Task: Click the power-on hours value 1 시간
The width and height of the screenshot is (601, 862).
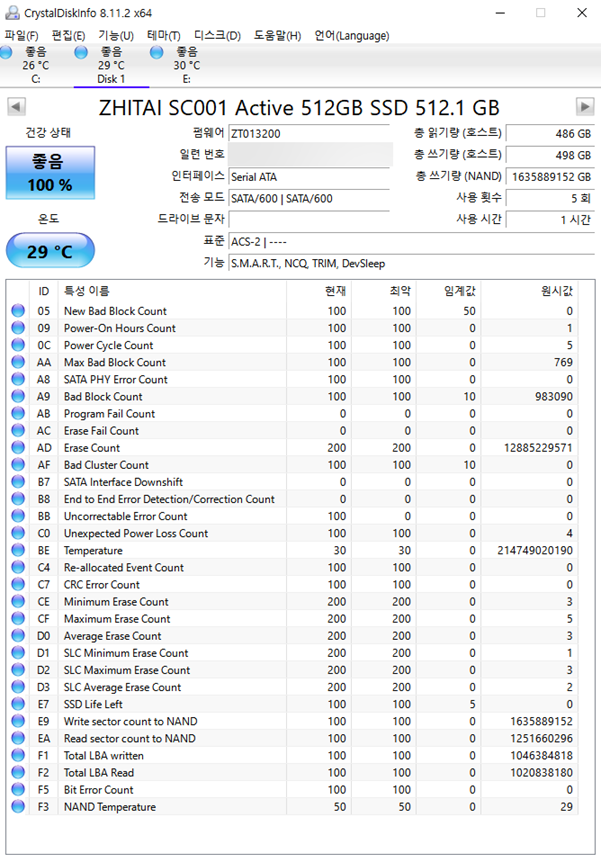Action: point(550,220)
